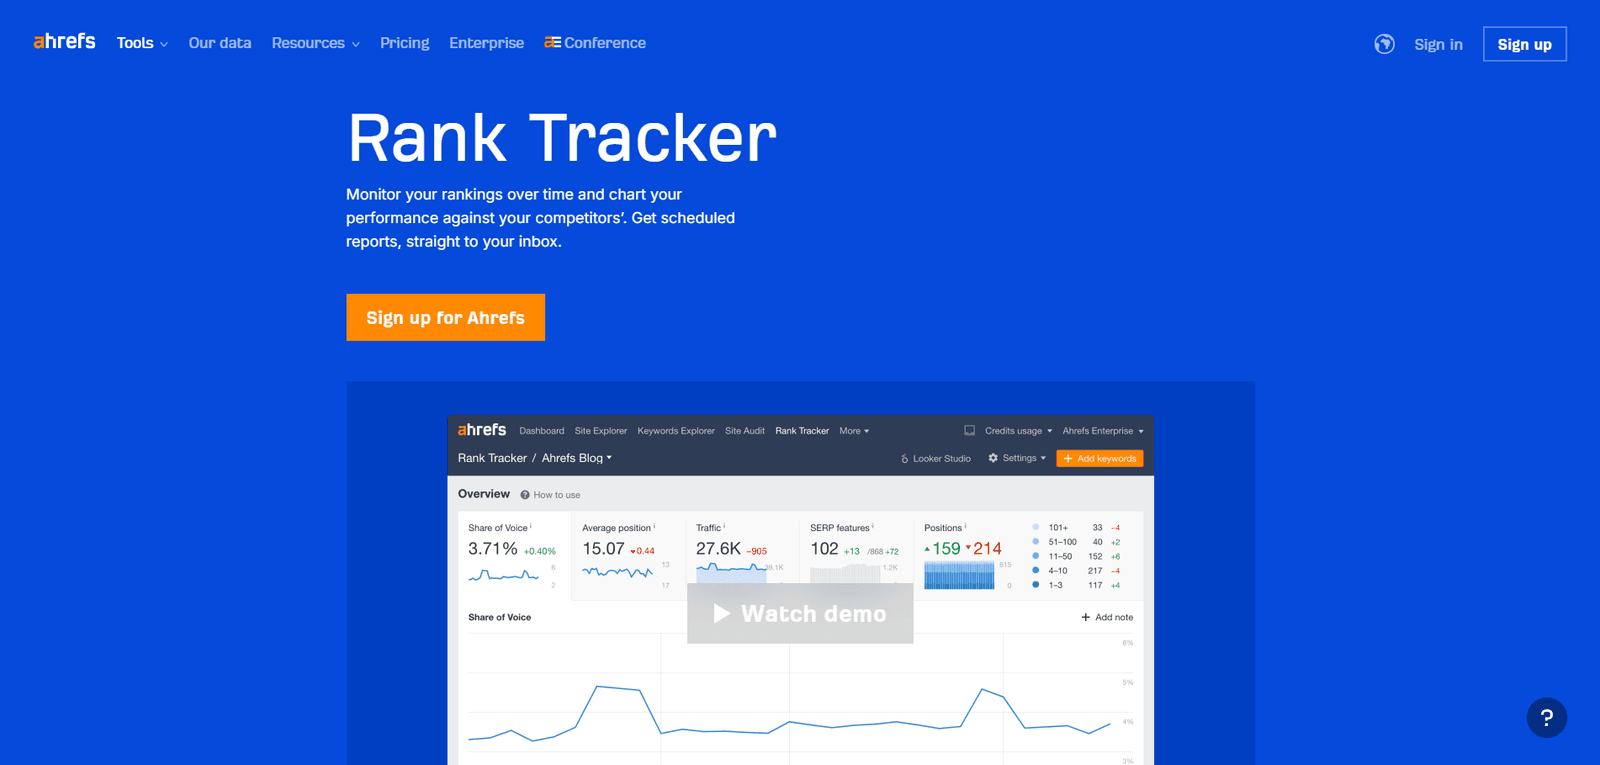This screenshot has height=765, width=1600.
Task: Select the Site Explorer tab in the demo
Action: (x=601, y=431)
